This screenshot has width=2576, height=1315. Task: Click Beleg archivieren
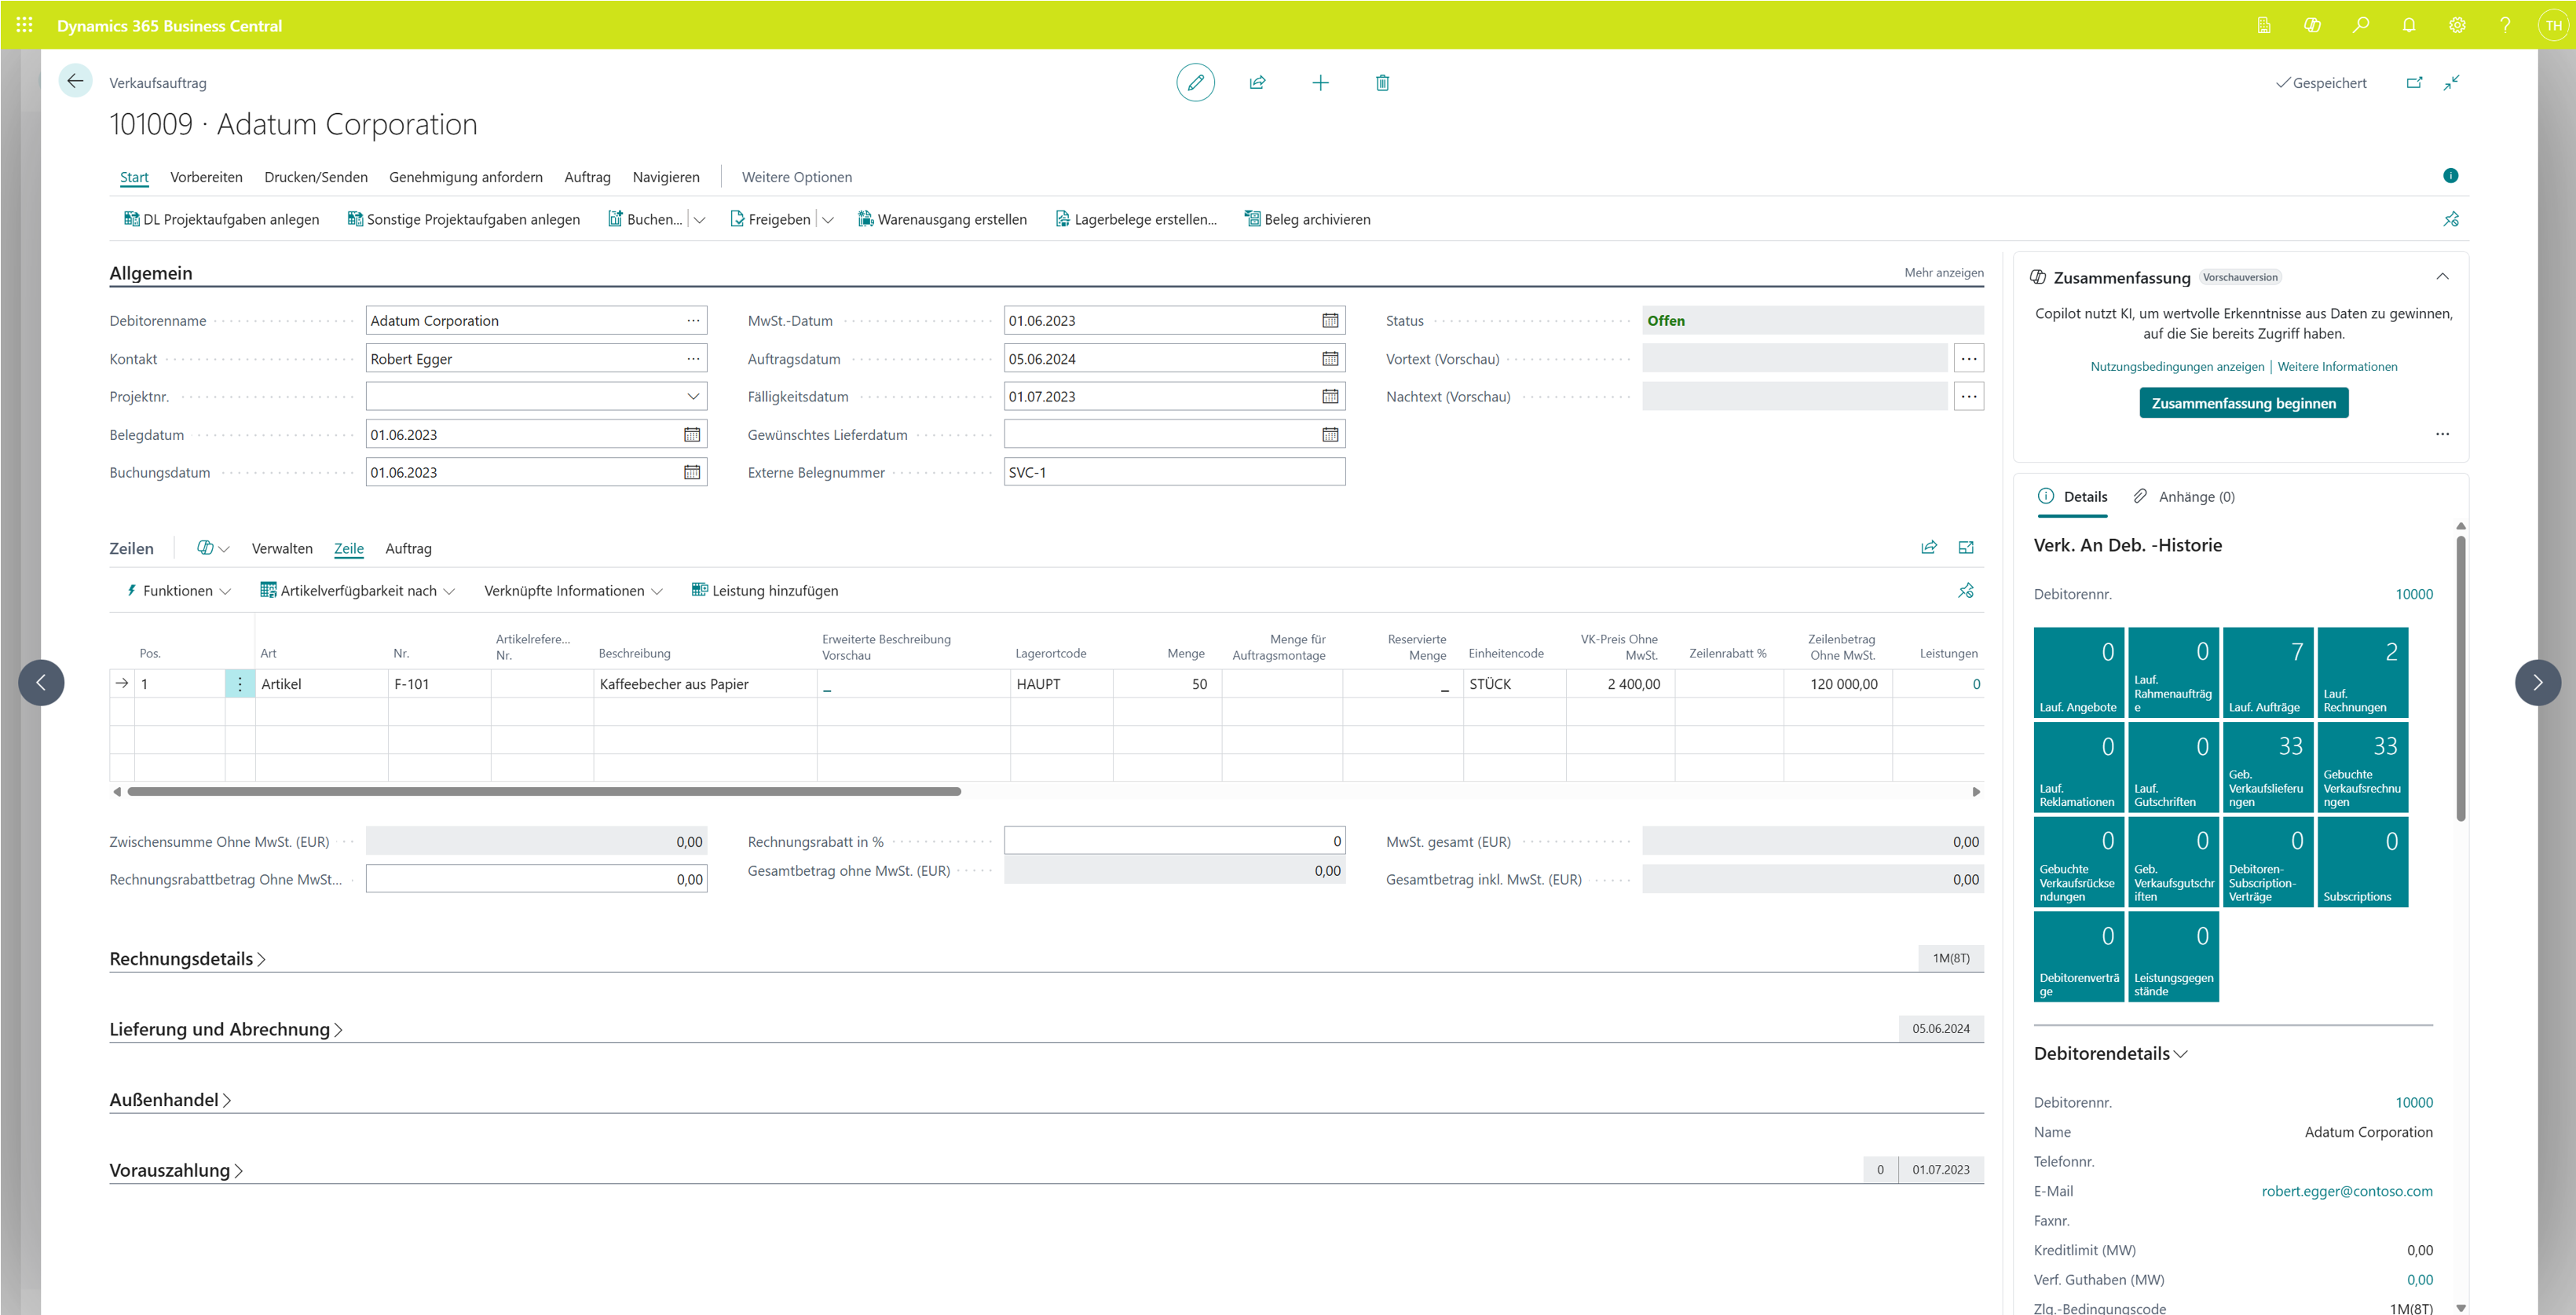coord(1307,220)
